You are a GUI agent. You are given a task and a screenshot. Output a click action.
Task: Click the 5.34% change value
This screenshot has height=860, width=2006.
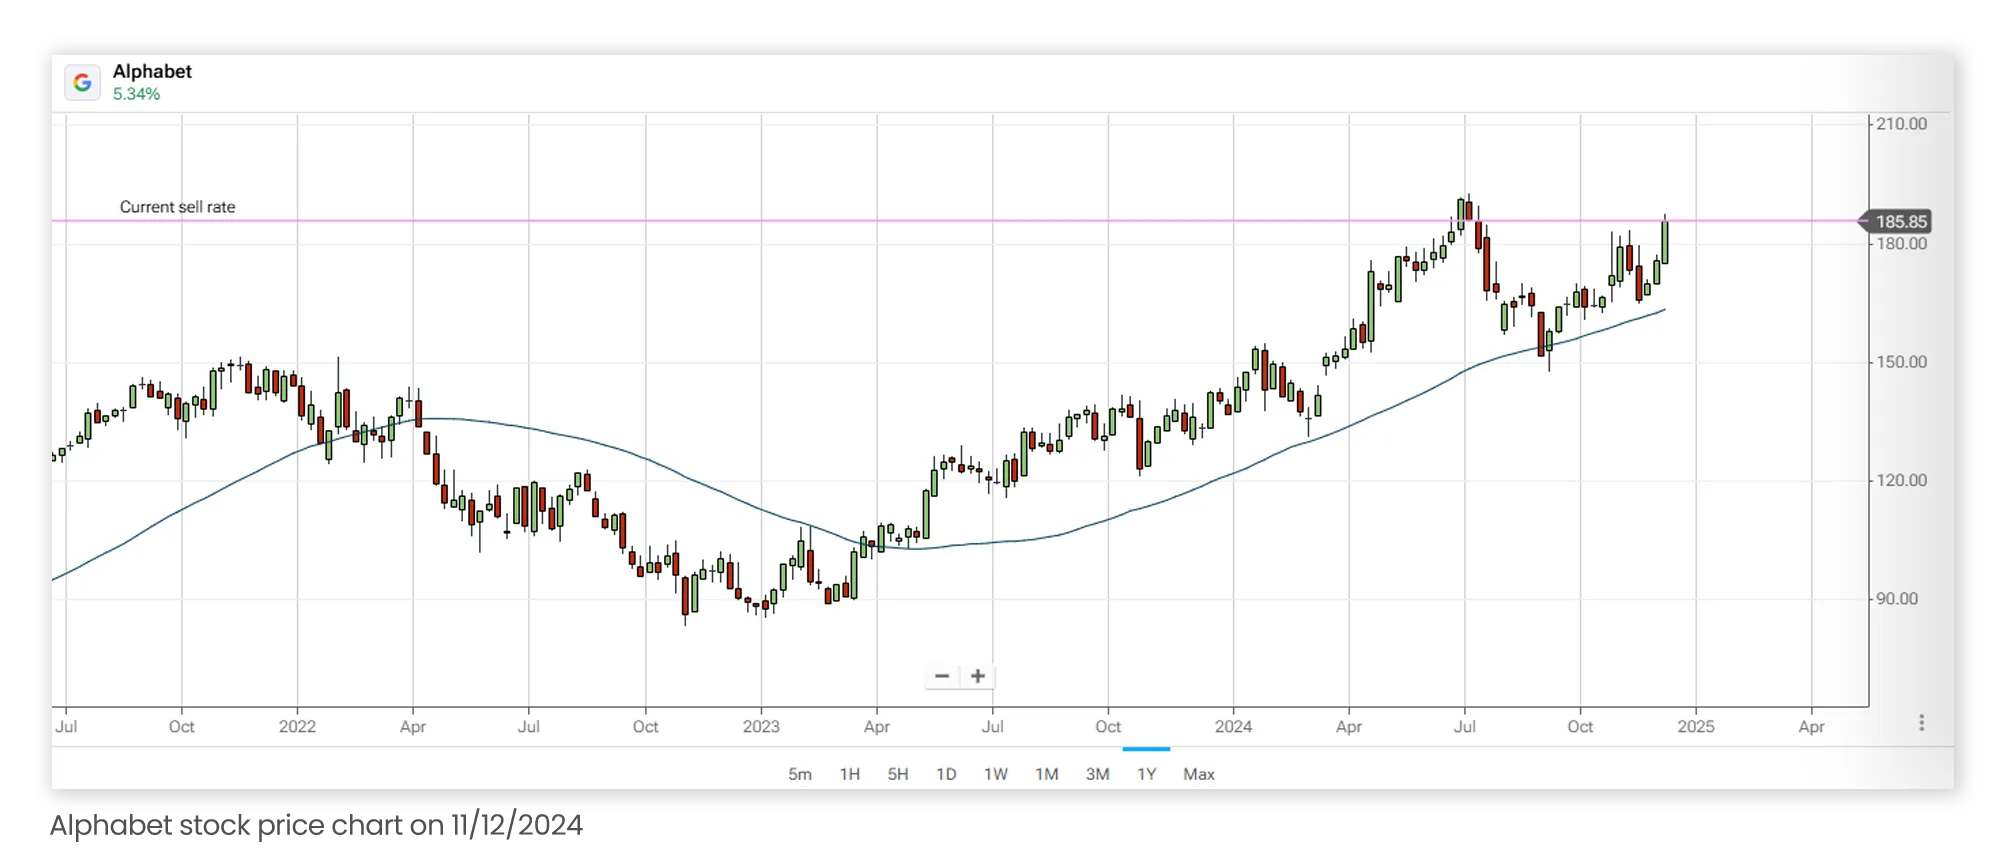pos(136,94)
